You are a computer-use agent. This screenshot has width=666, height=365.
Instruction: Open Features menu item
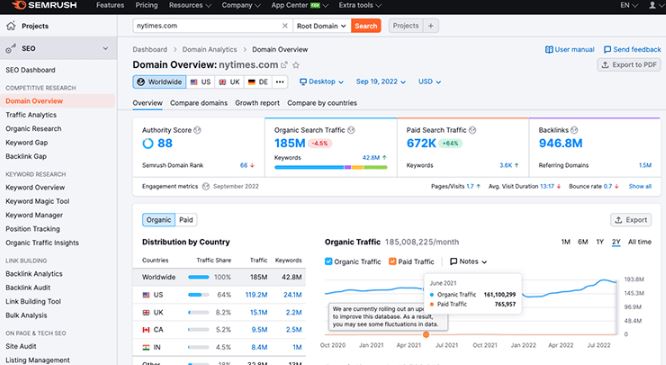(110, 5)
